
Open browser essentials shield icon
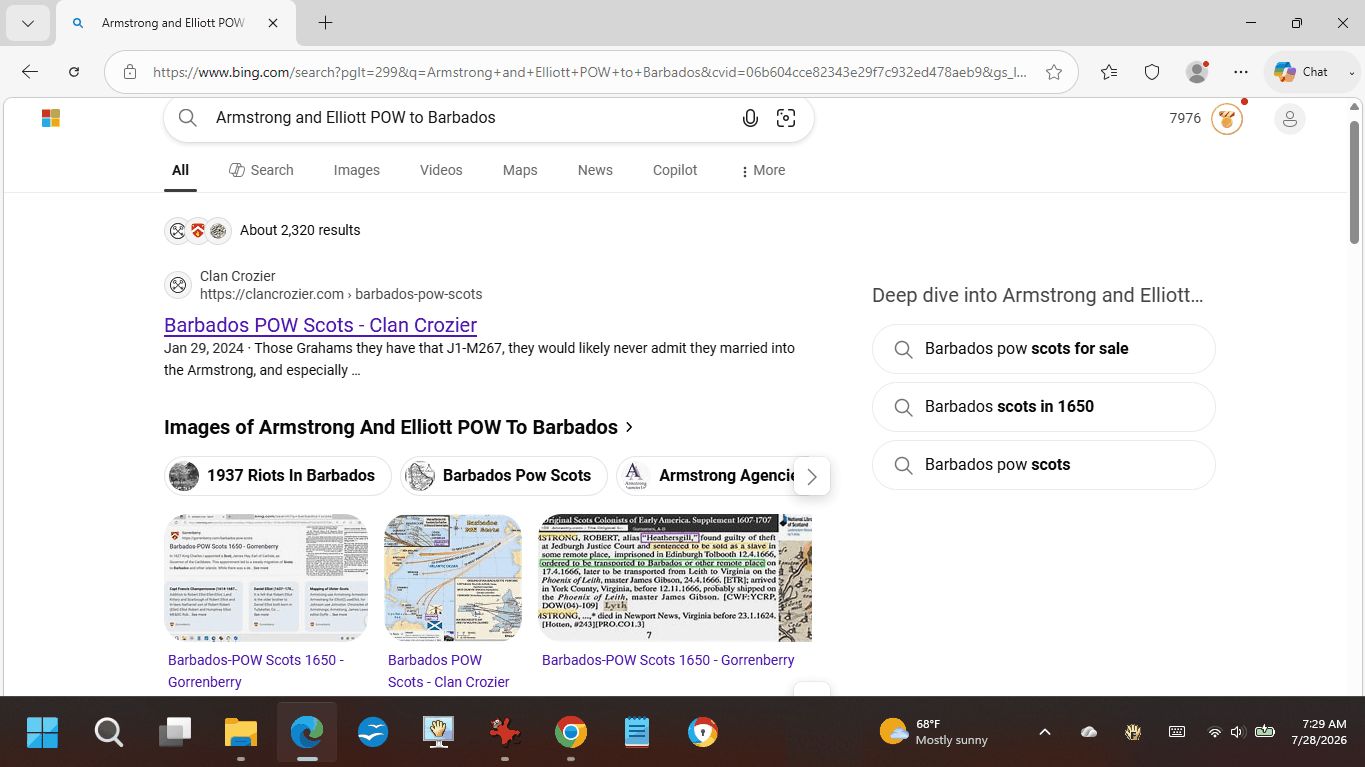[1152, 72]
